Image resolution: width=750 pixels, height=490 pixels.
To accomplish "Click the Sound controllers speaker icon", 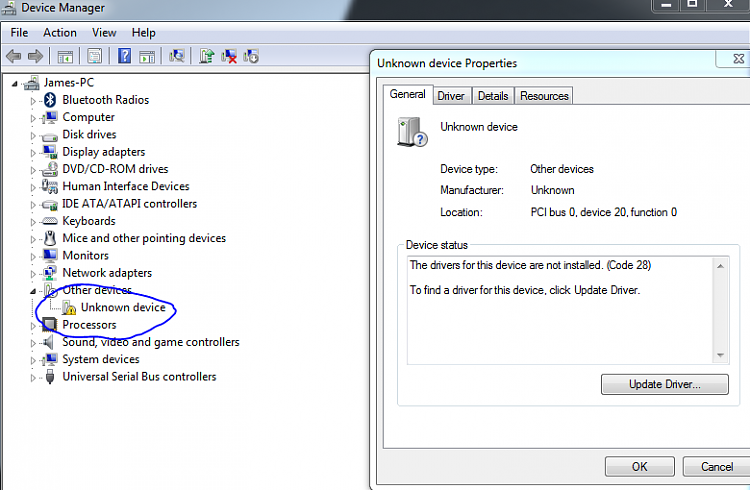I will coord(48,342).
